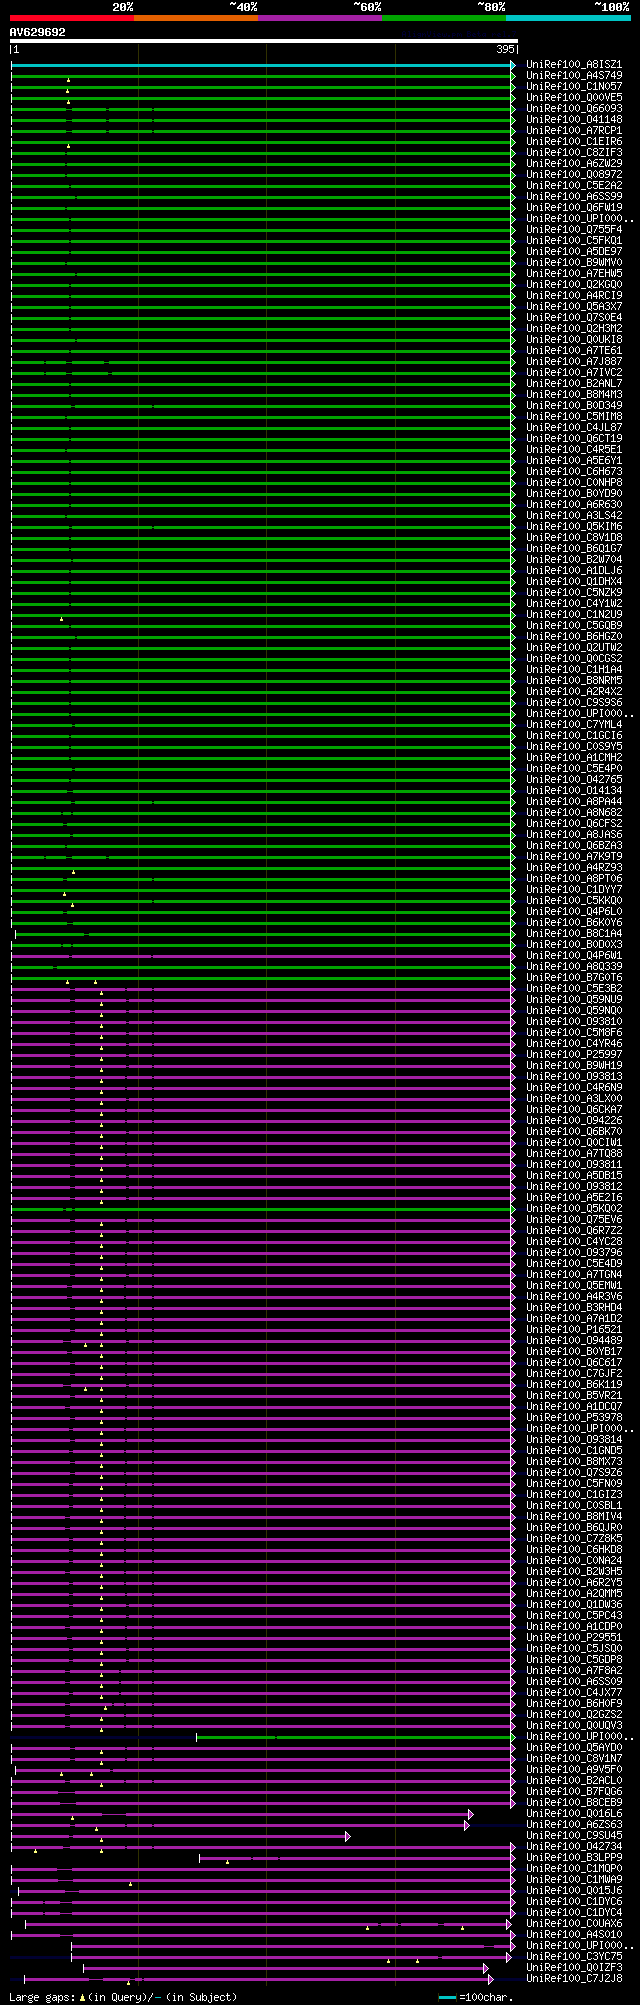Select the query name AV629692

tap(38, 32)
